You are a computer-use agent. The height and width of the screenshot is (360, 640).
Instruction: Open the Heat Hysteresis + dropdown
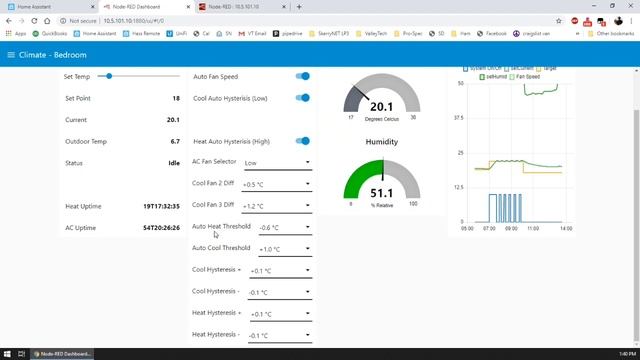(280, 314)
